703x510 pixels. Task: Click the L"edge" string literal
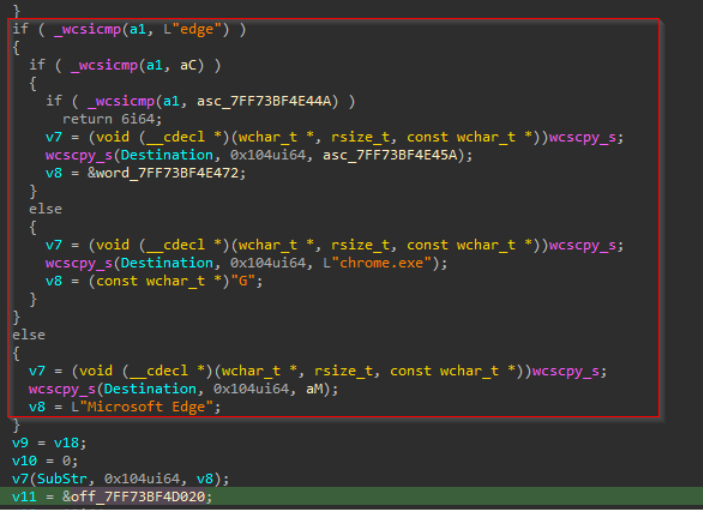(196, 30)
